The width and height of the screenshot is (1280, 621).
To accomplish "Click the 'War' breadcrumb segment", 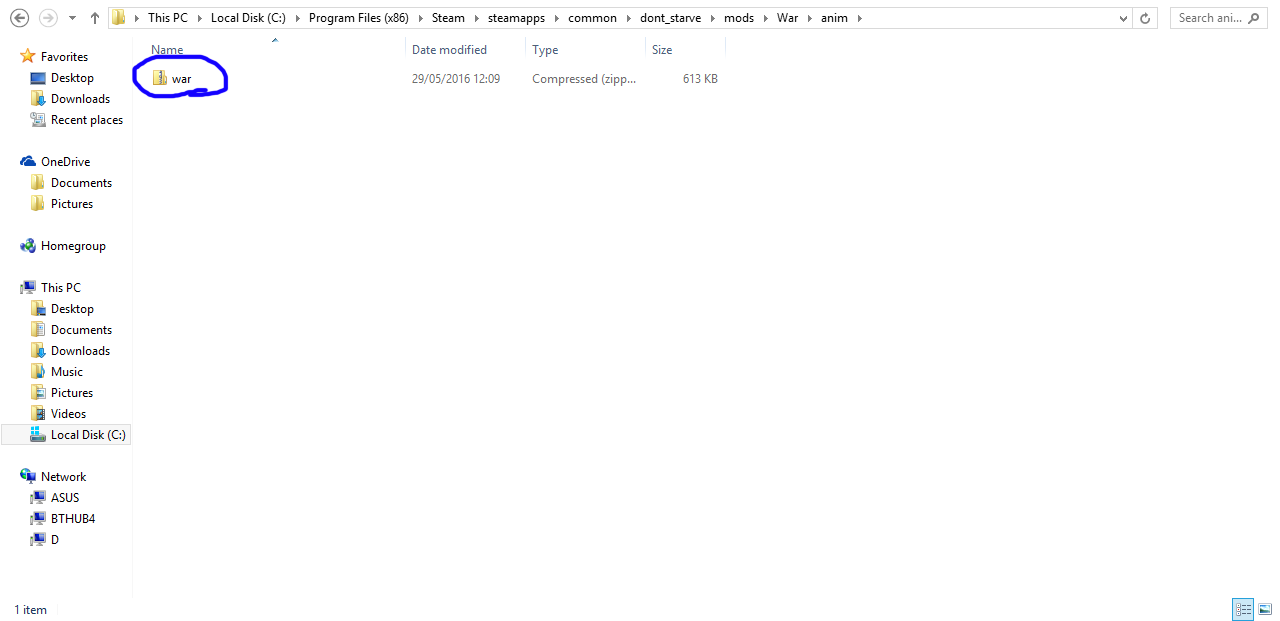I will tap(789, 18).
